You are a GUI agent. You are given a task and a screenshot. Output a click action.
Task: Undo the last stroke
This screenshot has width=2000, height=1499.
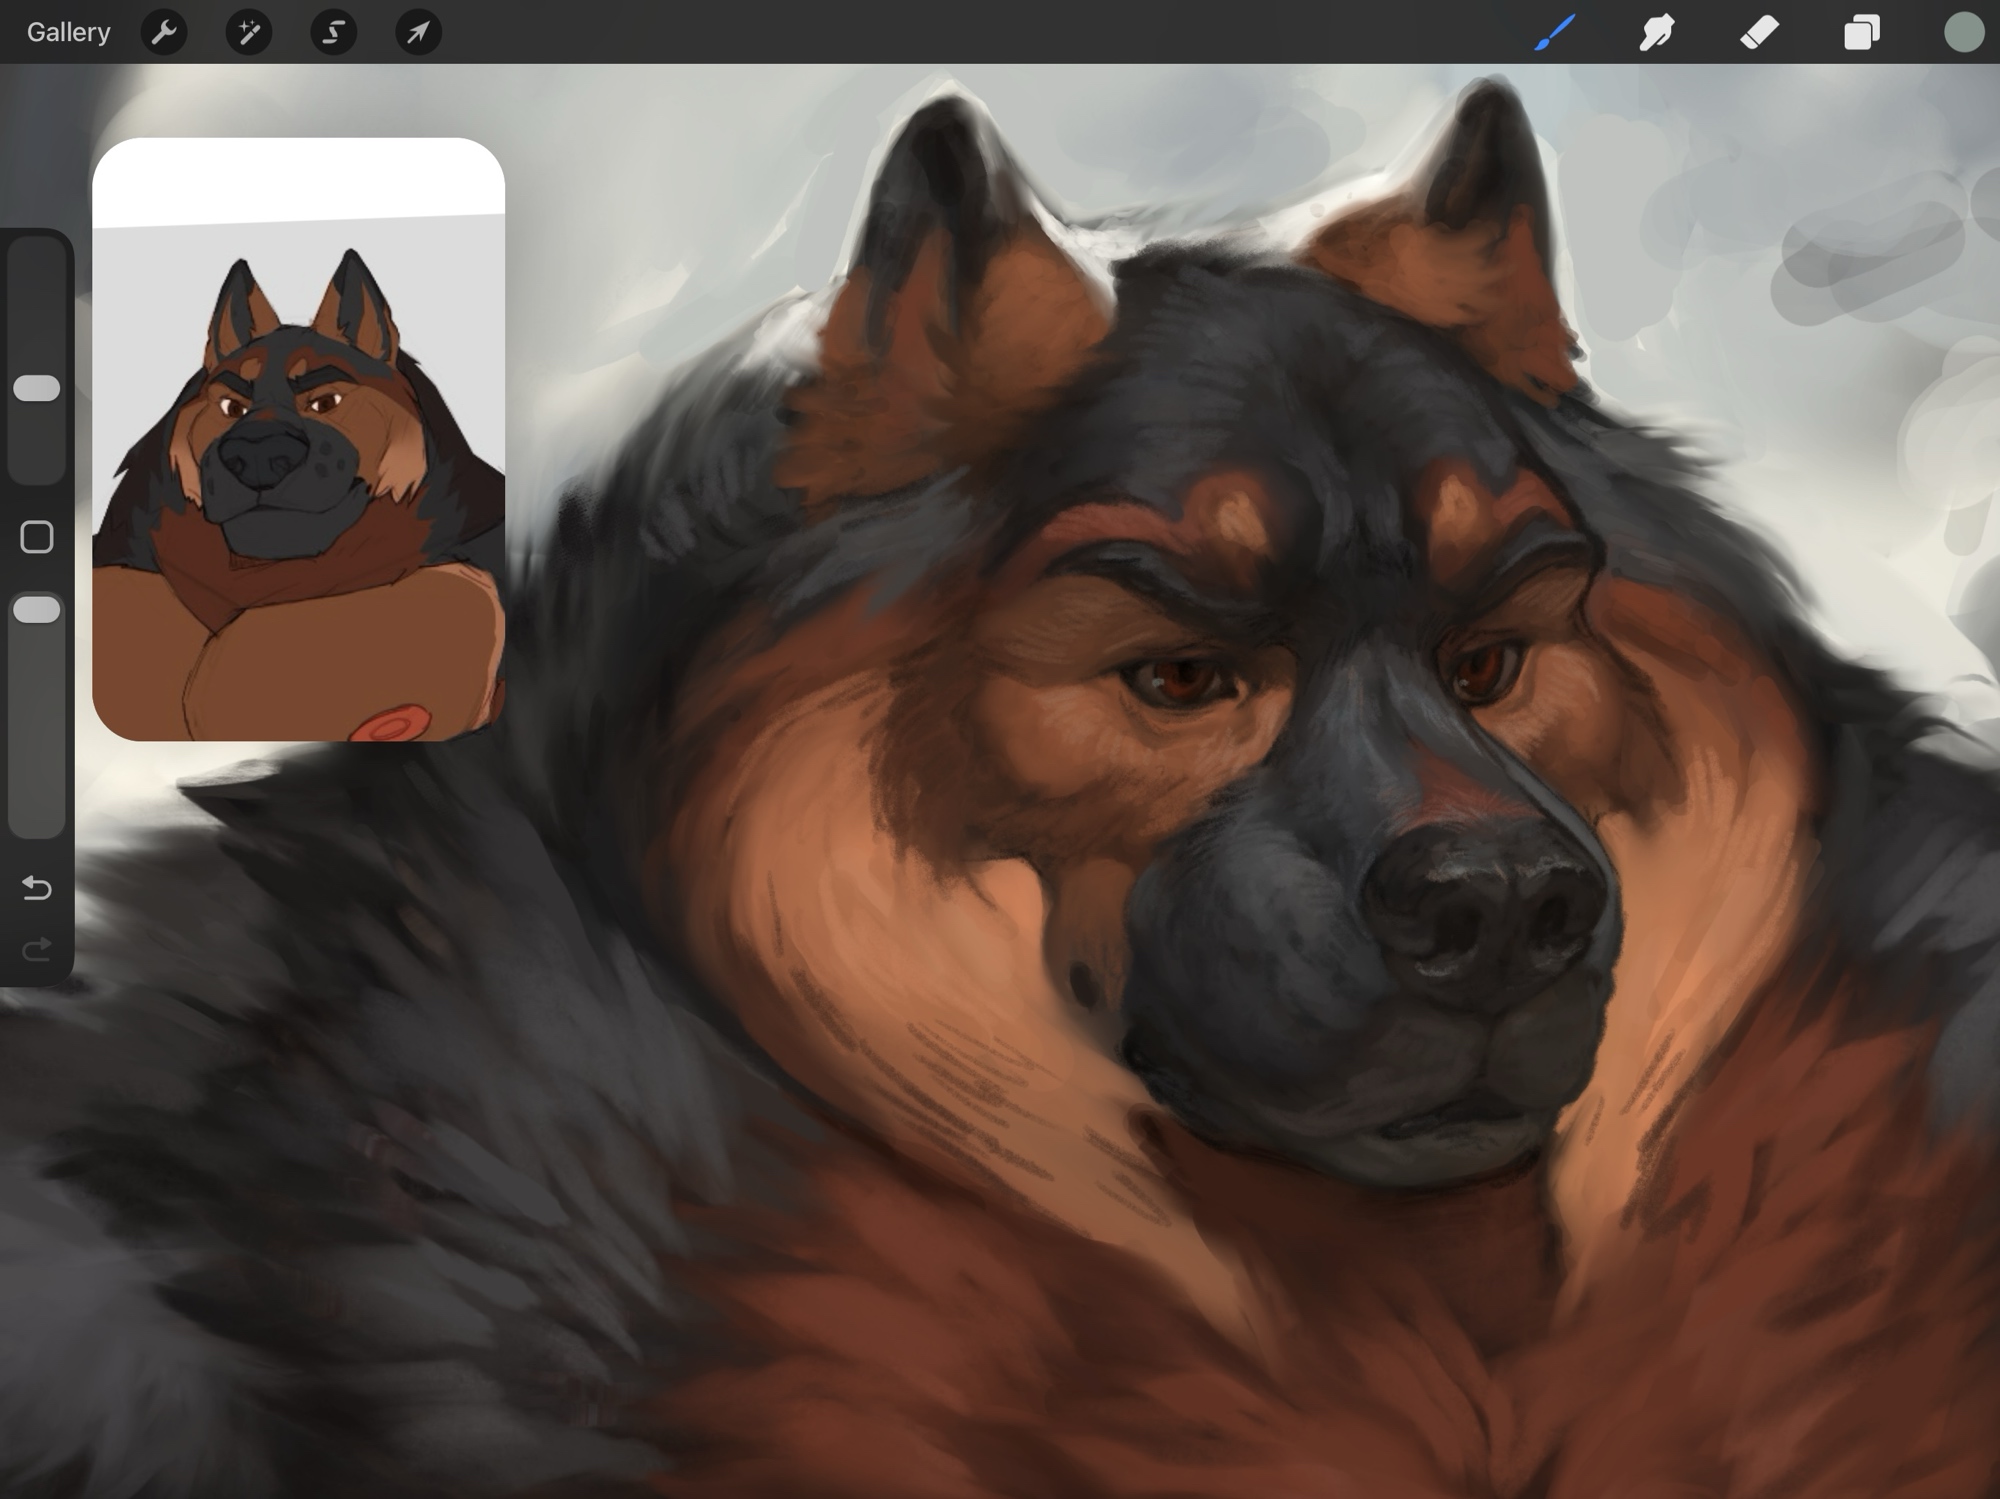click(x=37, y=887)
